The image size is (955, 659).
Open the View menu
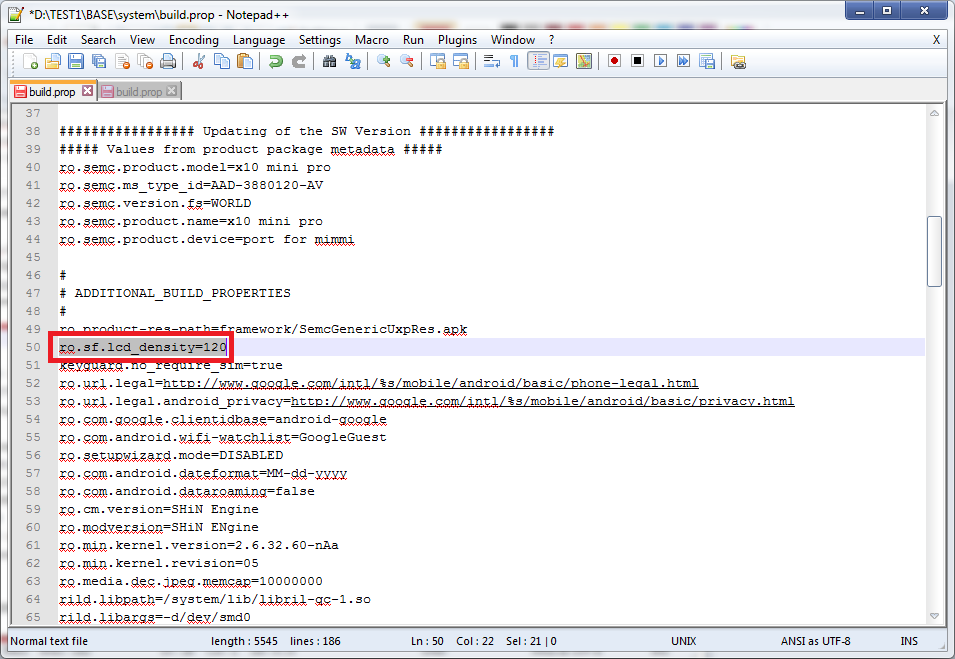pos(142,40)
